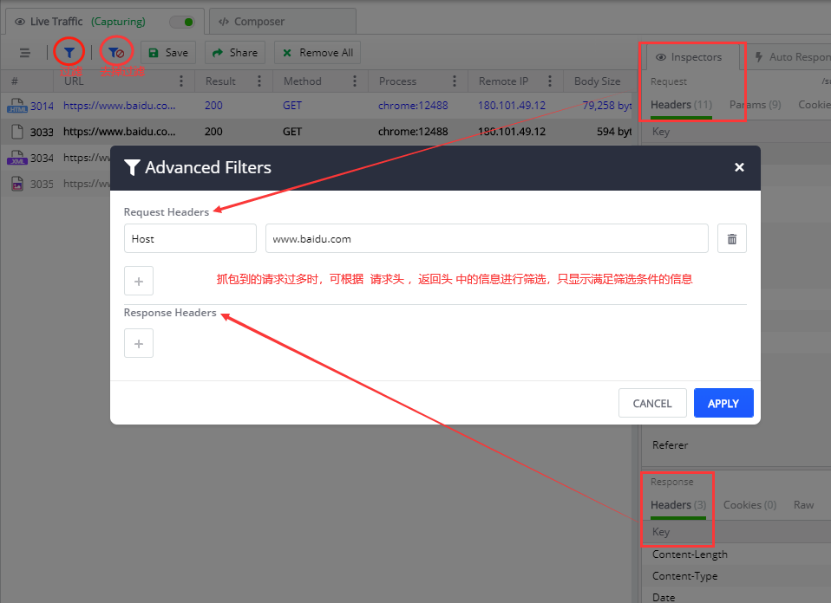This screenshot has height=604, width=831.
Task: Select the Auto Responder lightning bolt icon
Action: pyautogui.click(x=759, y=57)
